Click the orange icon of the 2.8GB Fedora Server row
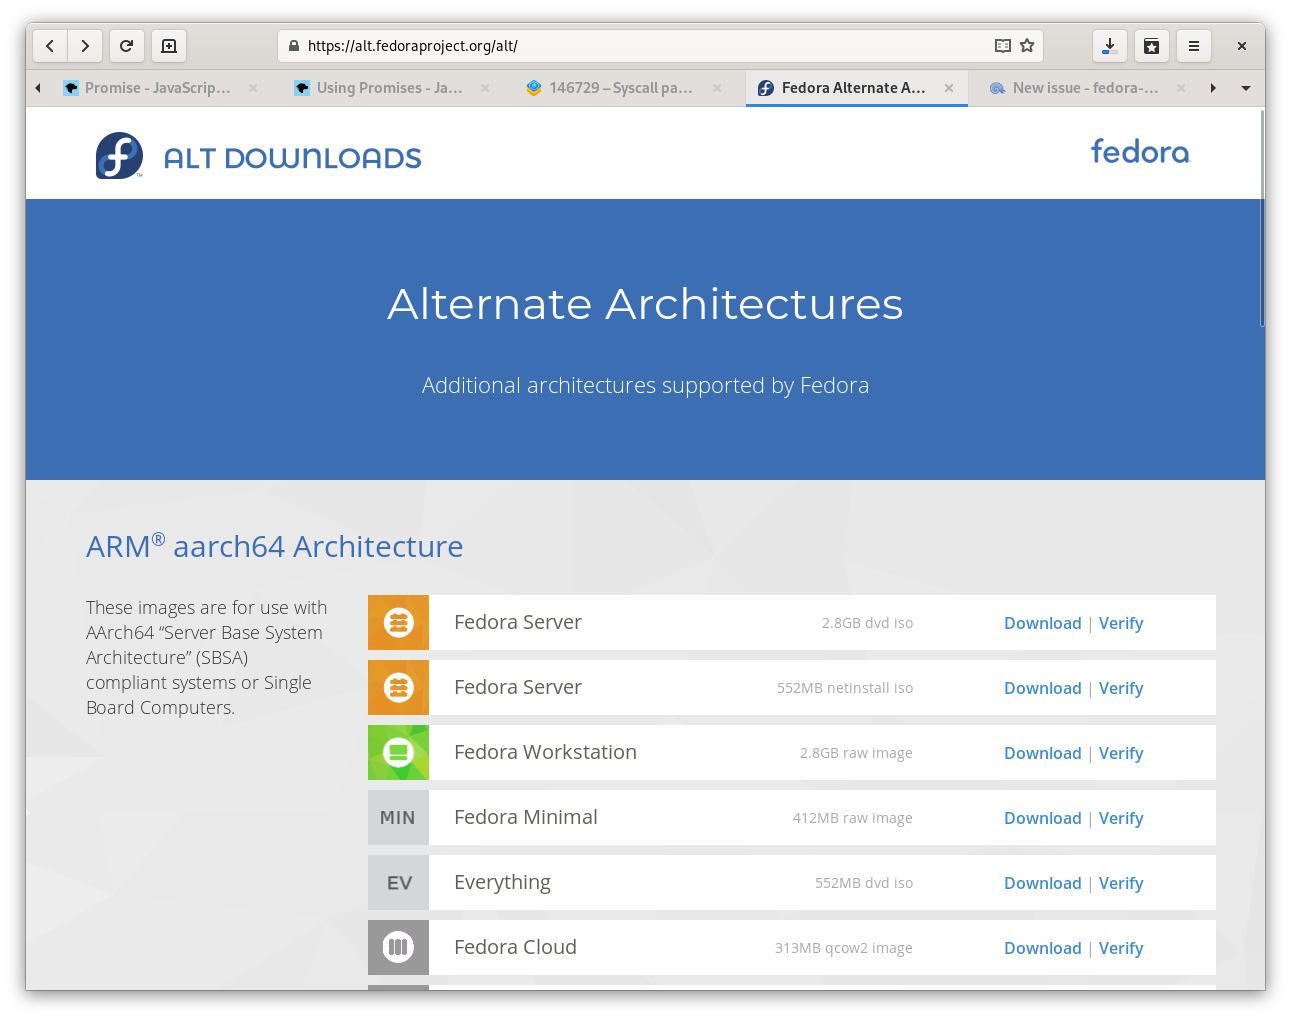Viewport: 1291px width, 1019px height. pos(398,622)
